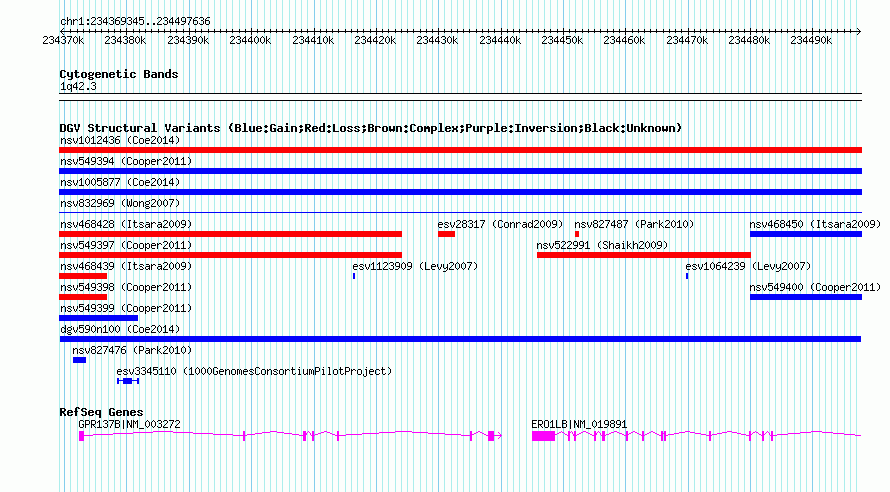The image size is (890, 492).
Task: Click the blue dgv590n100 (Coe2014) bar
Action: point(460,339)
